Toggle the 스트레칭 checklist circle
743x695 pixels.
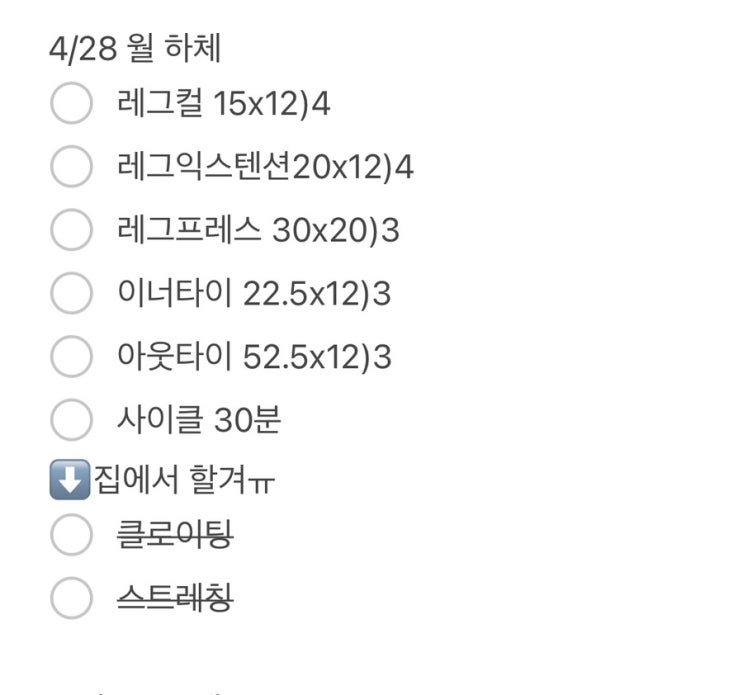(71, 598)
